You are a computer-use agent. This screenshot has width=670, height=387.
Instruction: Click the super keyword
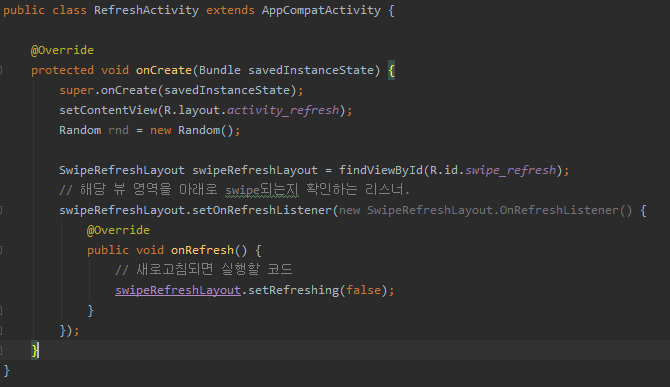(x=76, y=90)
